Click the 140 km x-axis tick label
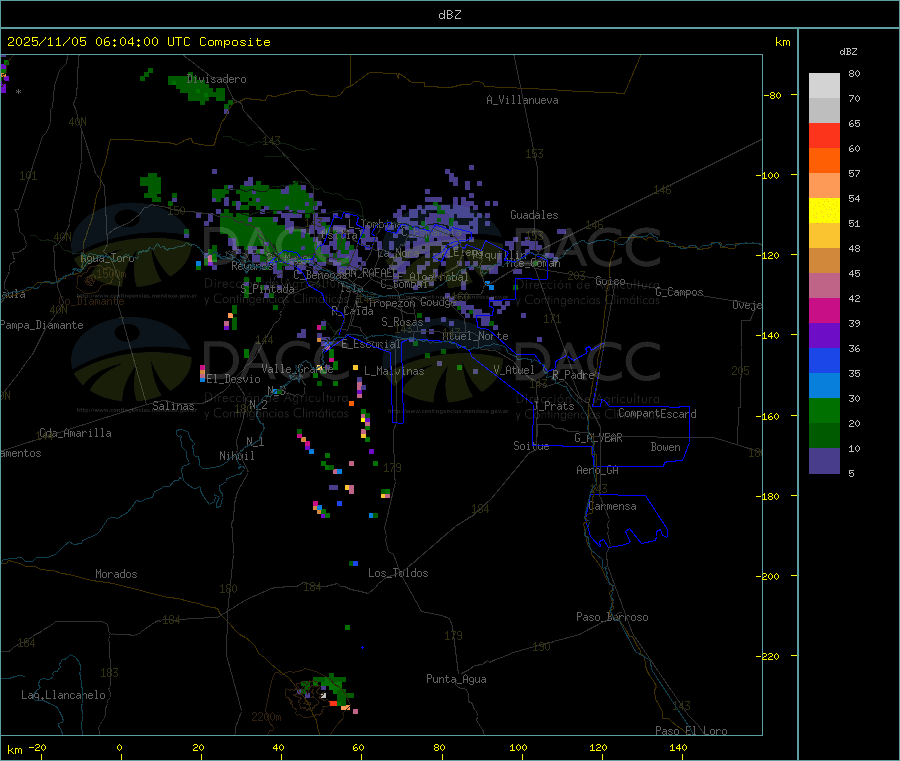Image resolution: width=900 pixels, height=761 pixels. point(678,747)
